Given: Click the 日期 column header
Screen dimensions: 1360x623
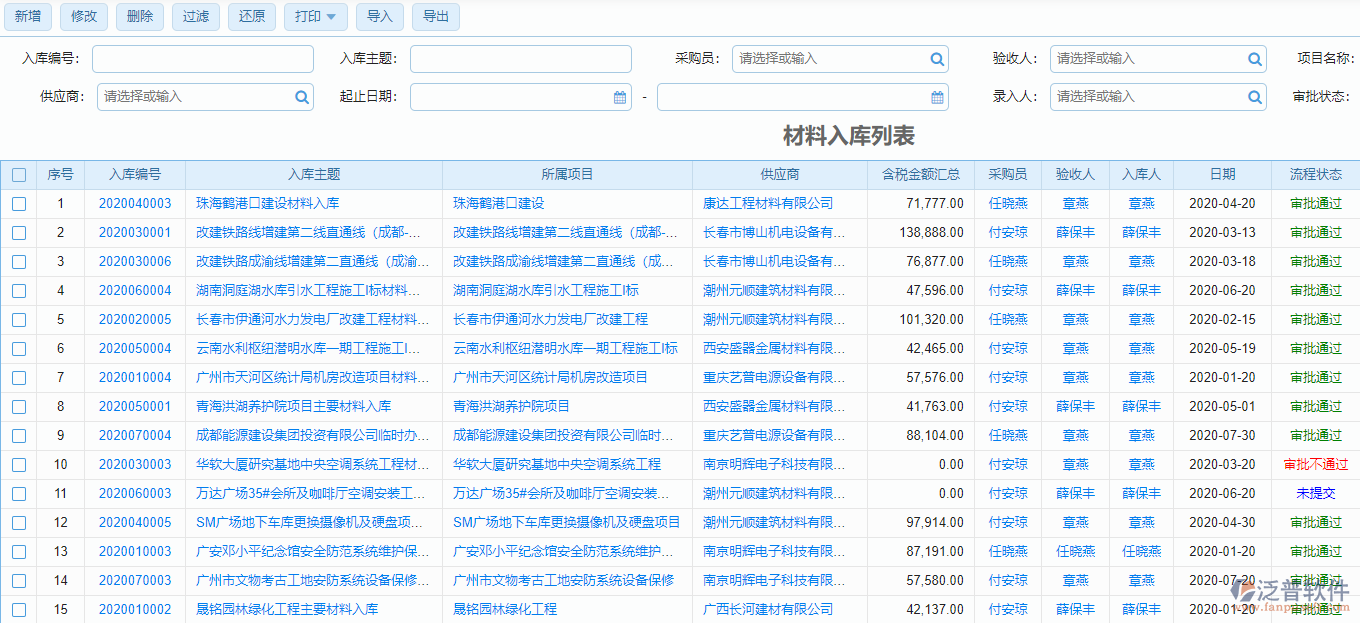Looking at the screenshot, I should [1222, 174].
